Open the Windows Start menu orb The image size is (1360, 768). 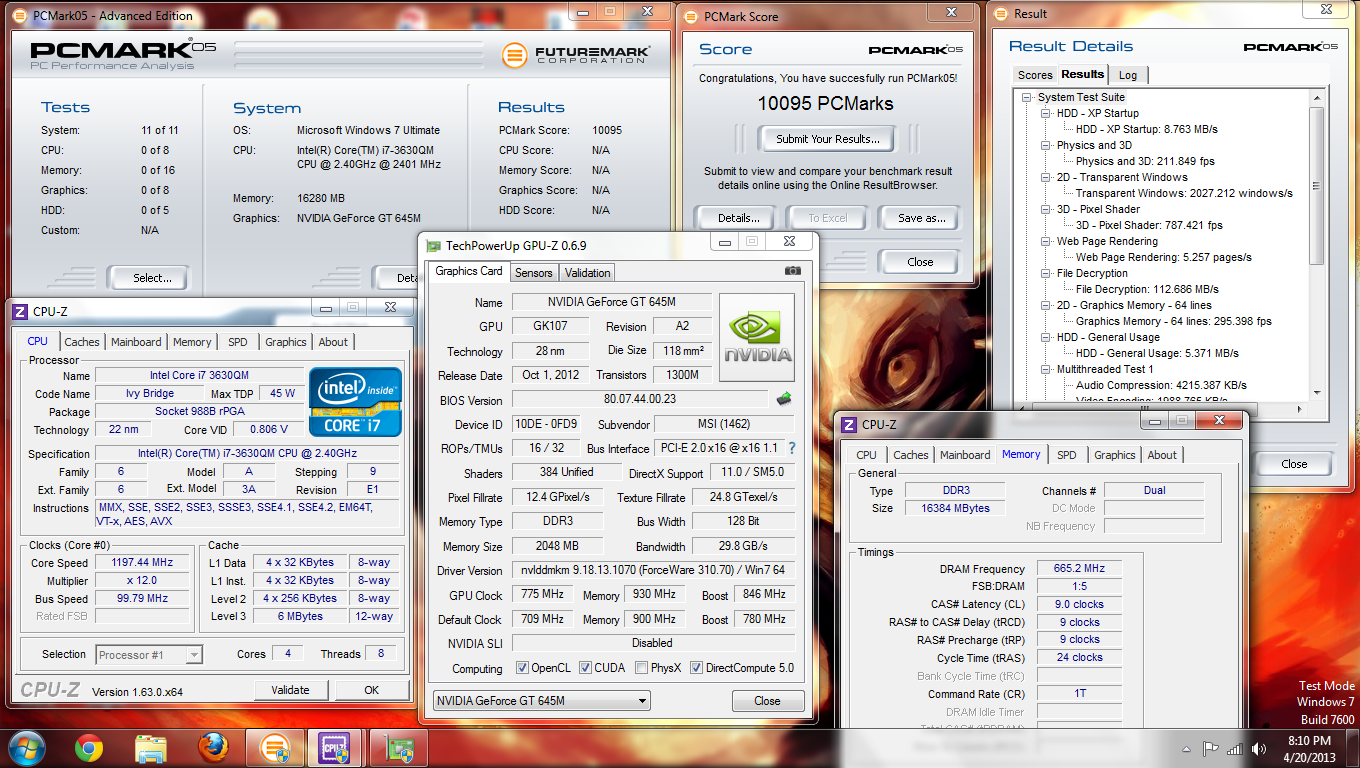(x=27, y=747)
